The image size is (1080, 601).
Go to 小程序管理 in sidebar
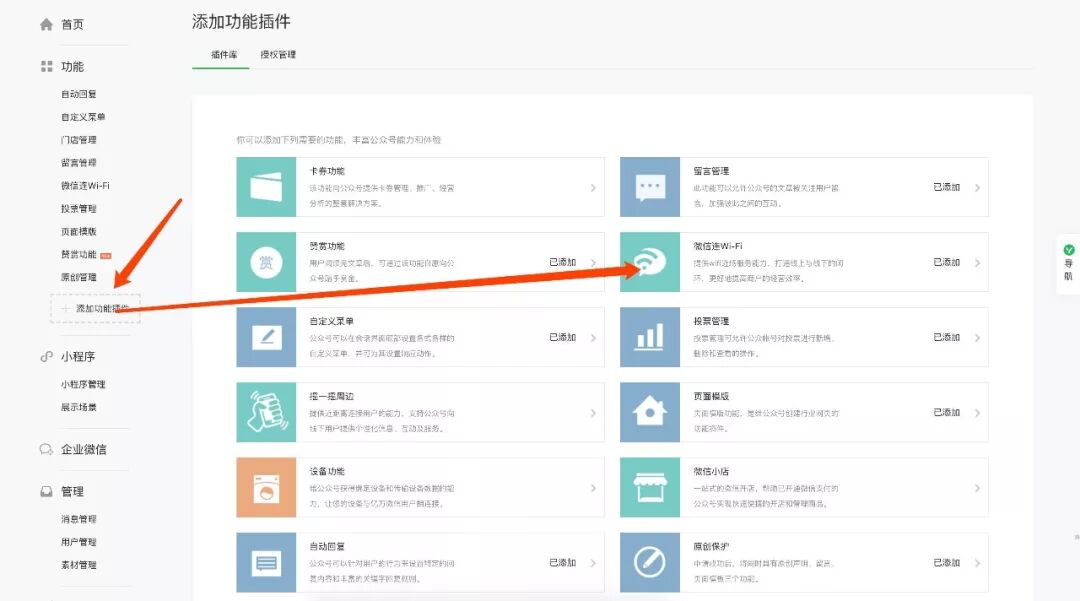pyautogui.click(x=83, y=384)
